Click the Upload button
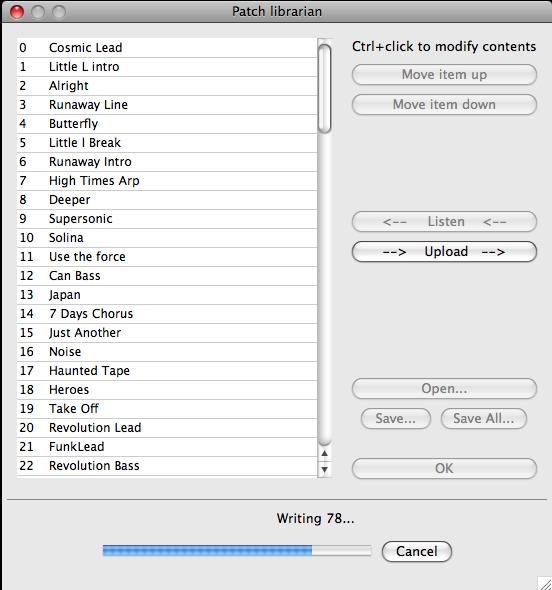Screen dimensions: 552x590 pos(444,251)
